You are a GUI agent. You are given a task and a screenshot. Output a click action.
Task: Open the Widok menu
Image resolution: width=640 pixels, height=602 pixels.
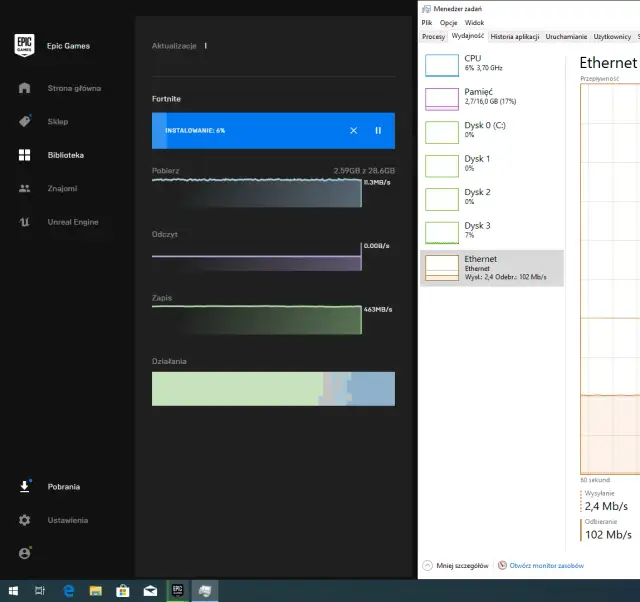point(474,22)
